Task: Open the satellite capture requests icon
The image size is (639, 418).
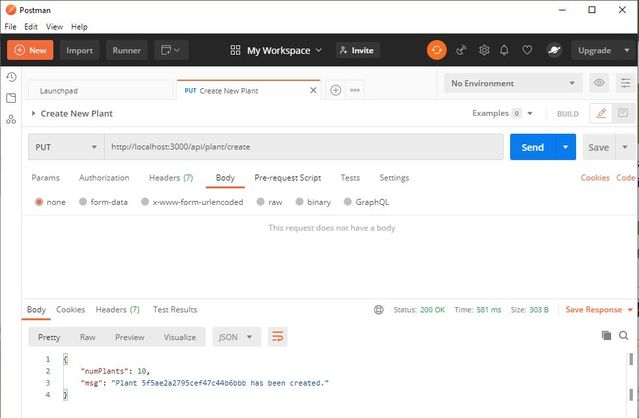Action: pyautogui.click(x=461, y=50)
